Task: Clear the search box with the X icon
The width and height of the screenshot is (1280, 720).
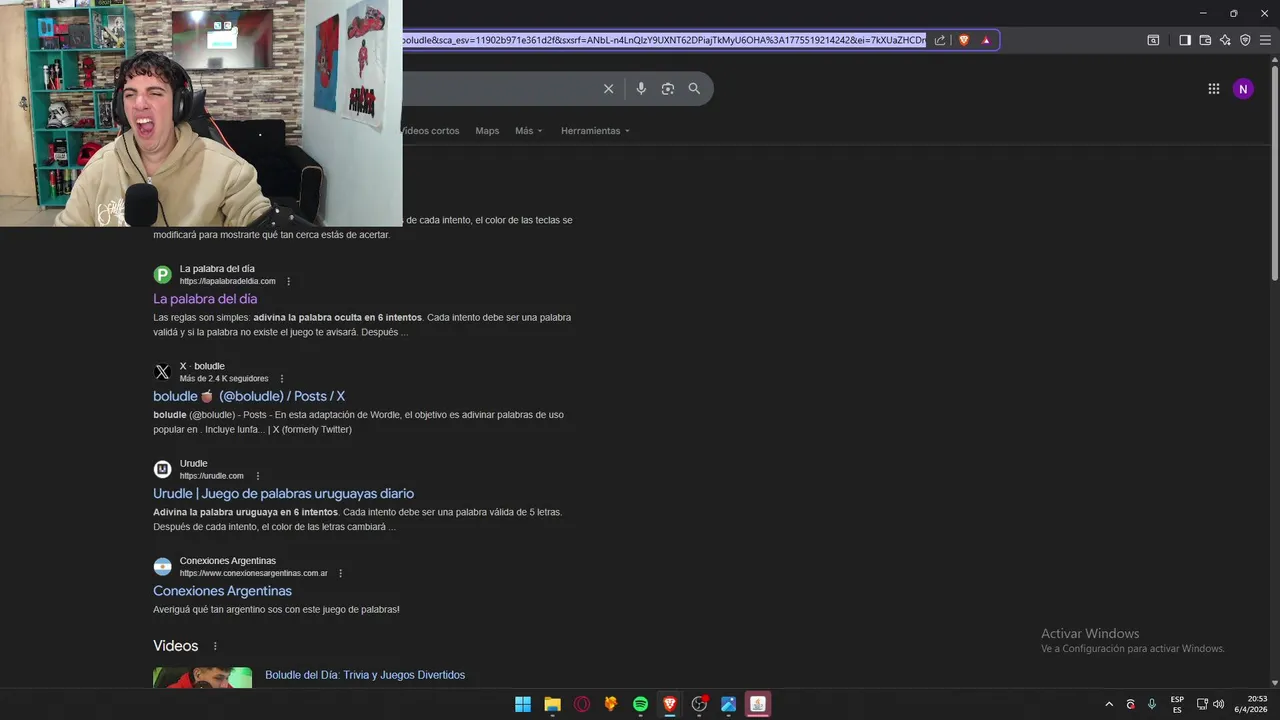Action: [608, 89]
